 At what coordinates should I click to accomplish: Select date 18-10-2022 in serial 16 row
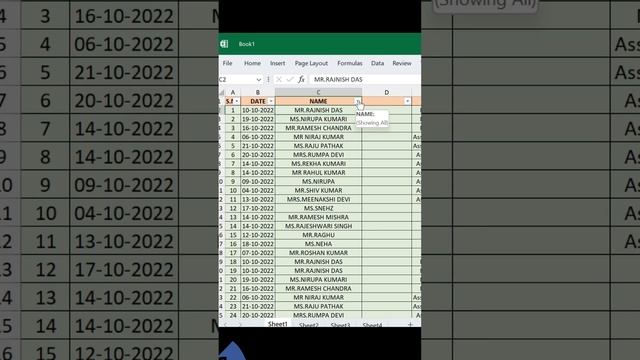pyautogui.click(x=258, y=244)
